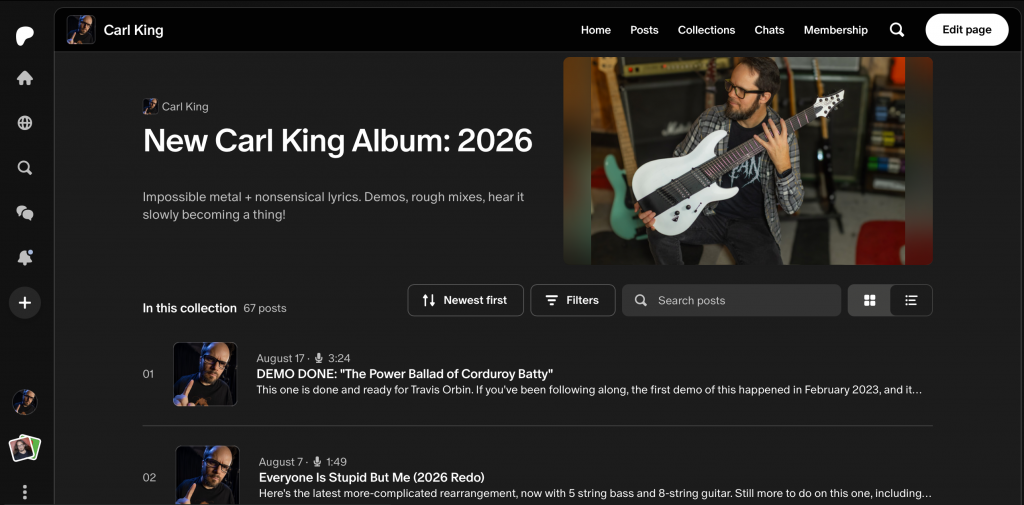Open the notifications bell icon
Image resolution: width=1024 pixels, height=505 pixels.
[x=25, y=257]
